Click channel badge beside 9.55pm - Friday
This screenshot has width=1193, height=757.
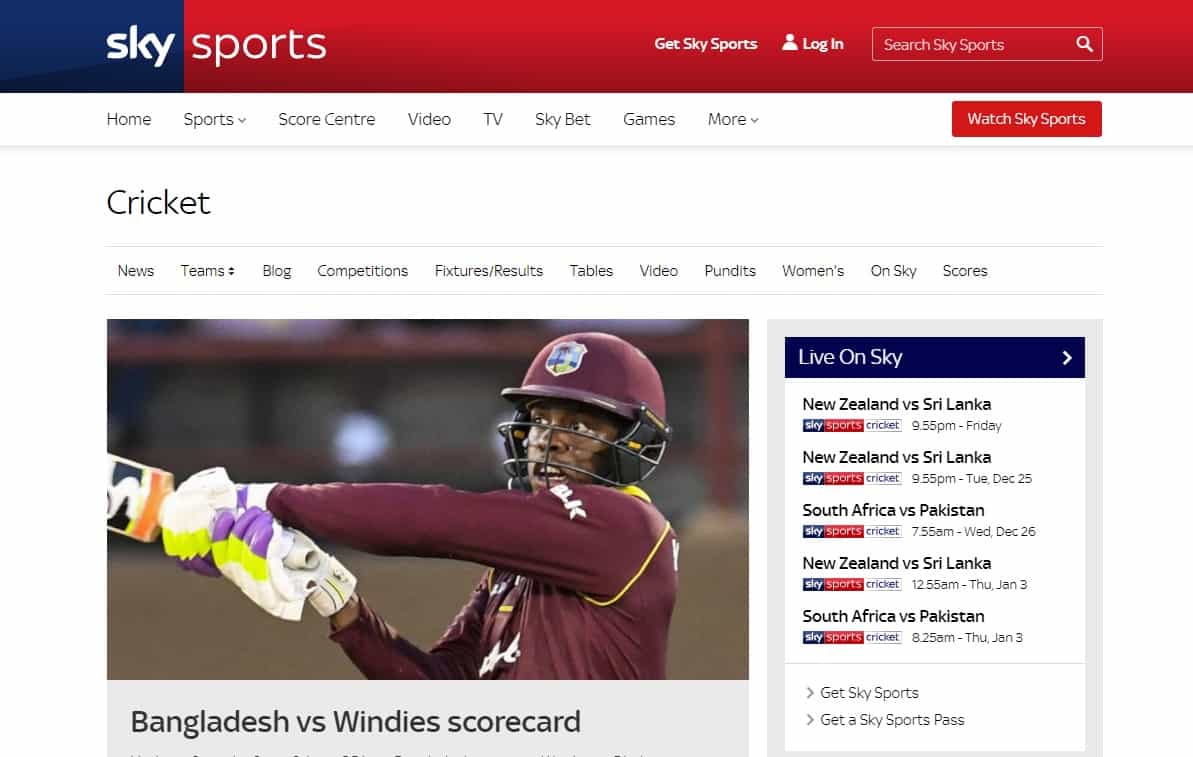pyautogui.click(x=851, y=425)
